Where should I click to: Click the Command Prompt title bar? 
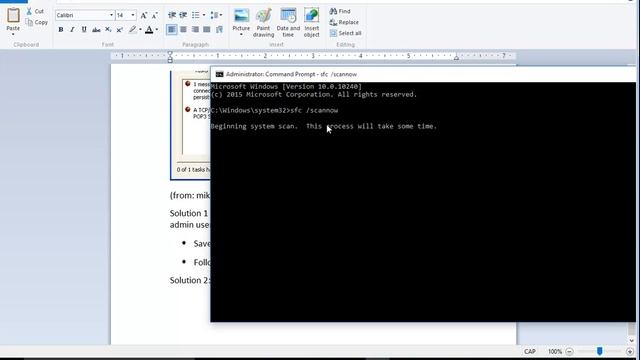tap(423, 74)
